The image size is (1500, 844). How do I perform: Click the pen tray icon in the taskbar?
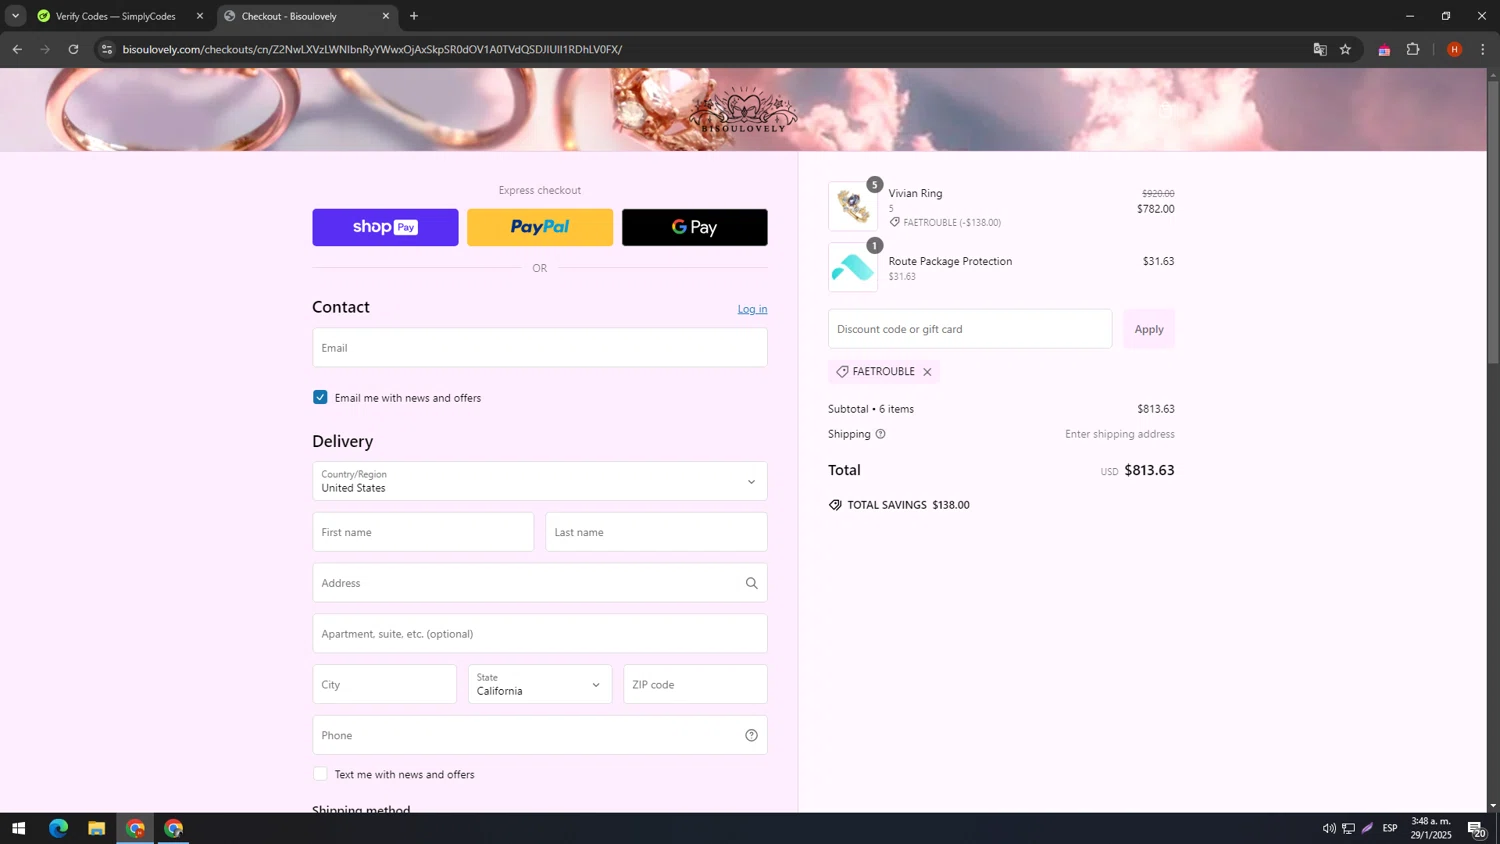pyautogui.click(x=1367, y=828)
